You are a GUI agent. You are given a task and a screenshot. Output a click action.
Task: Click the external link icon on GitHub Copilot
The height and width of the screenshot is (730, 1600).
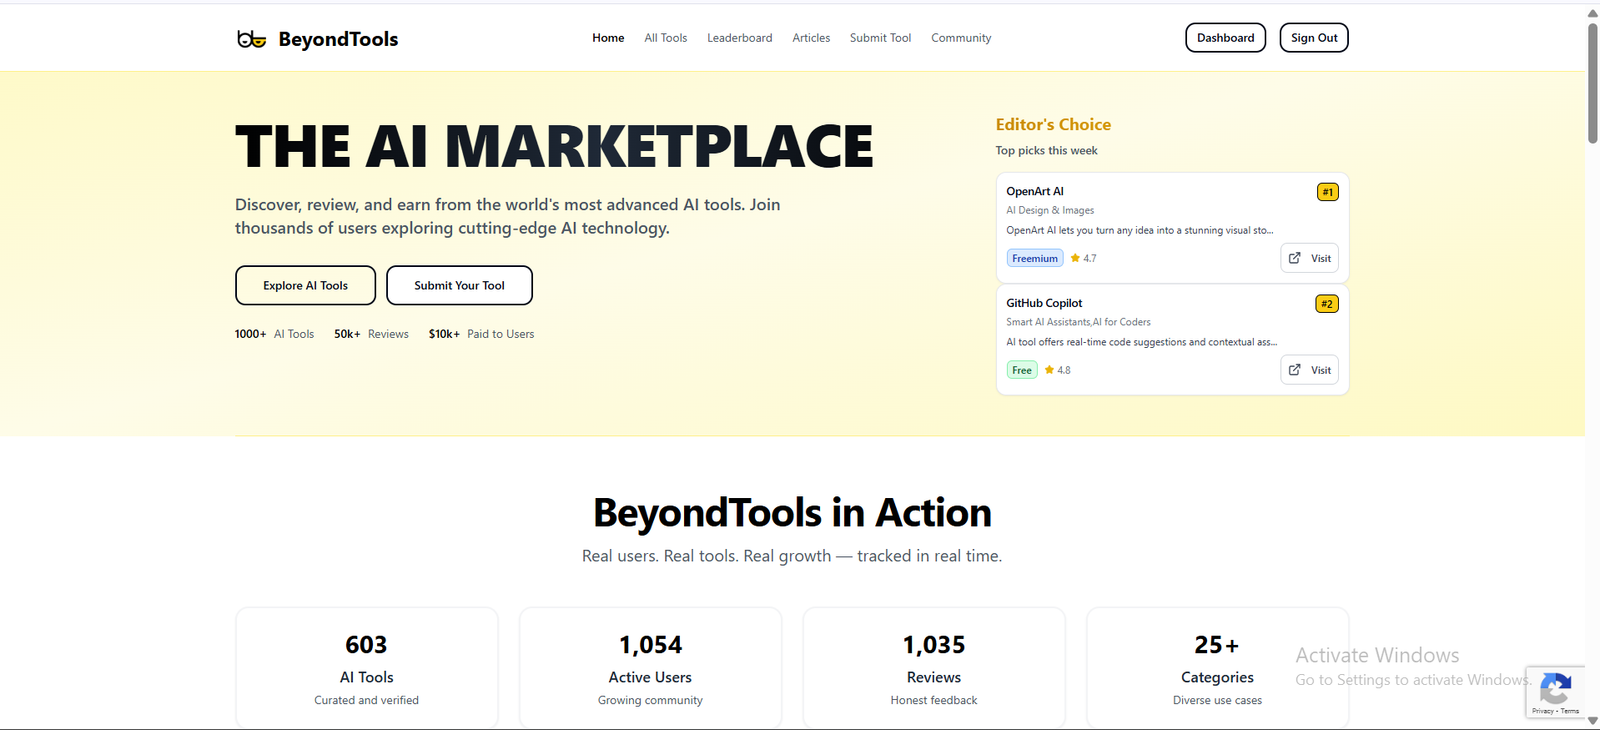pyautogui.click(x=1294, y=370)
